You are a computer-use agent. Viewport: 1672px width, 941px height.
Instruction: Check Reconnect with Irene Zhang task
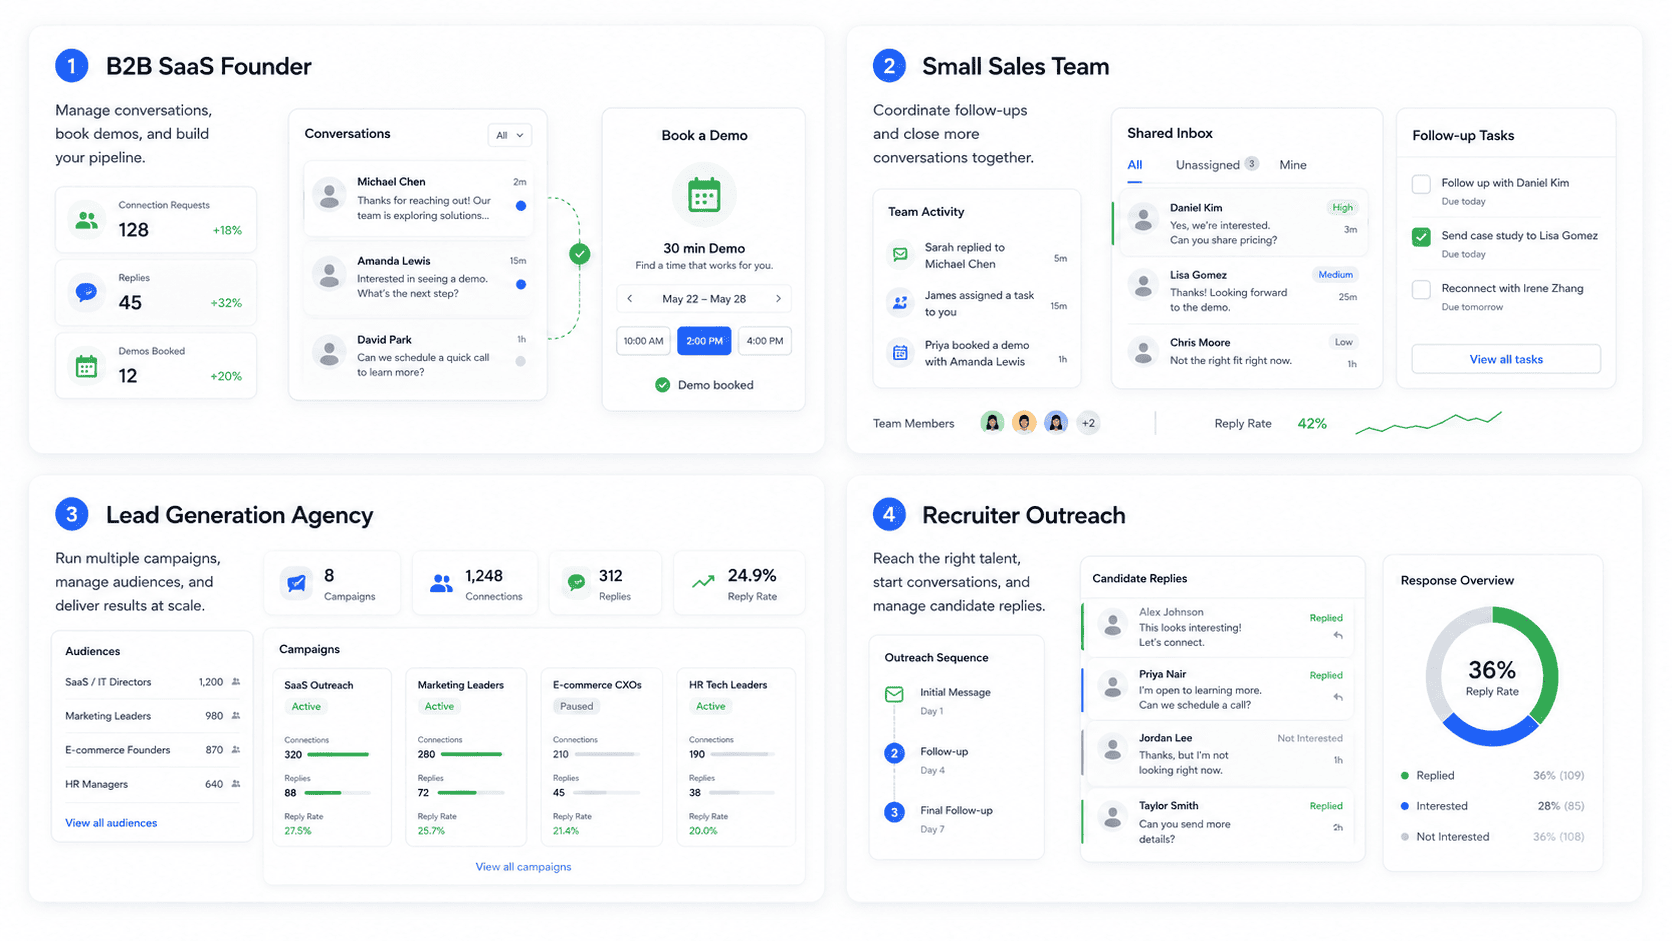(1421, 290)
